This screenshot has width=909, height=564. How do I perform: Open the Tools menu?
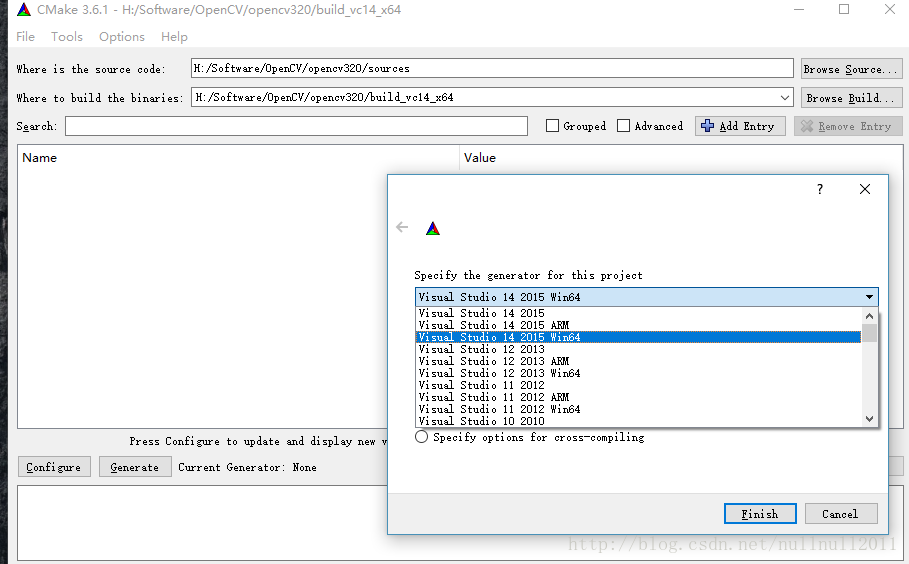pyautogui.click(x=67, y=37)
